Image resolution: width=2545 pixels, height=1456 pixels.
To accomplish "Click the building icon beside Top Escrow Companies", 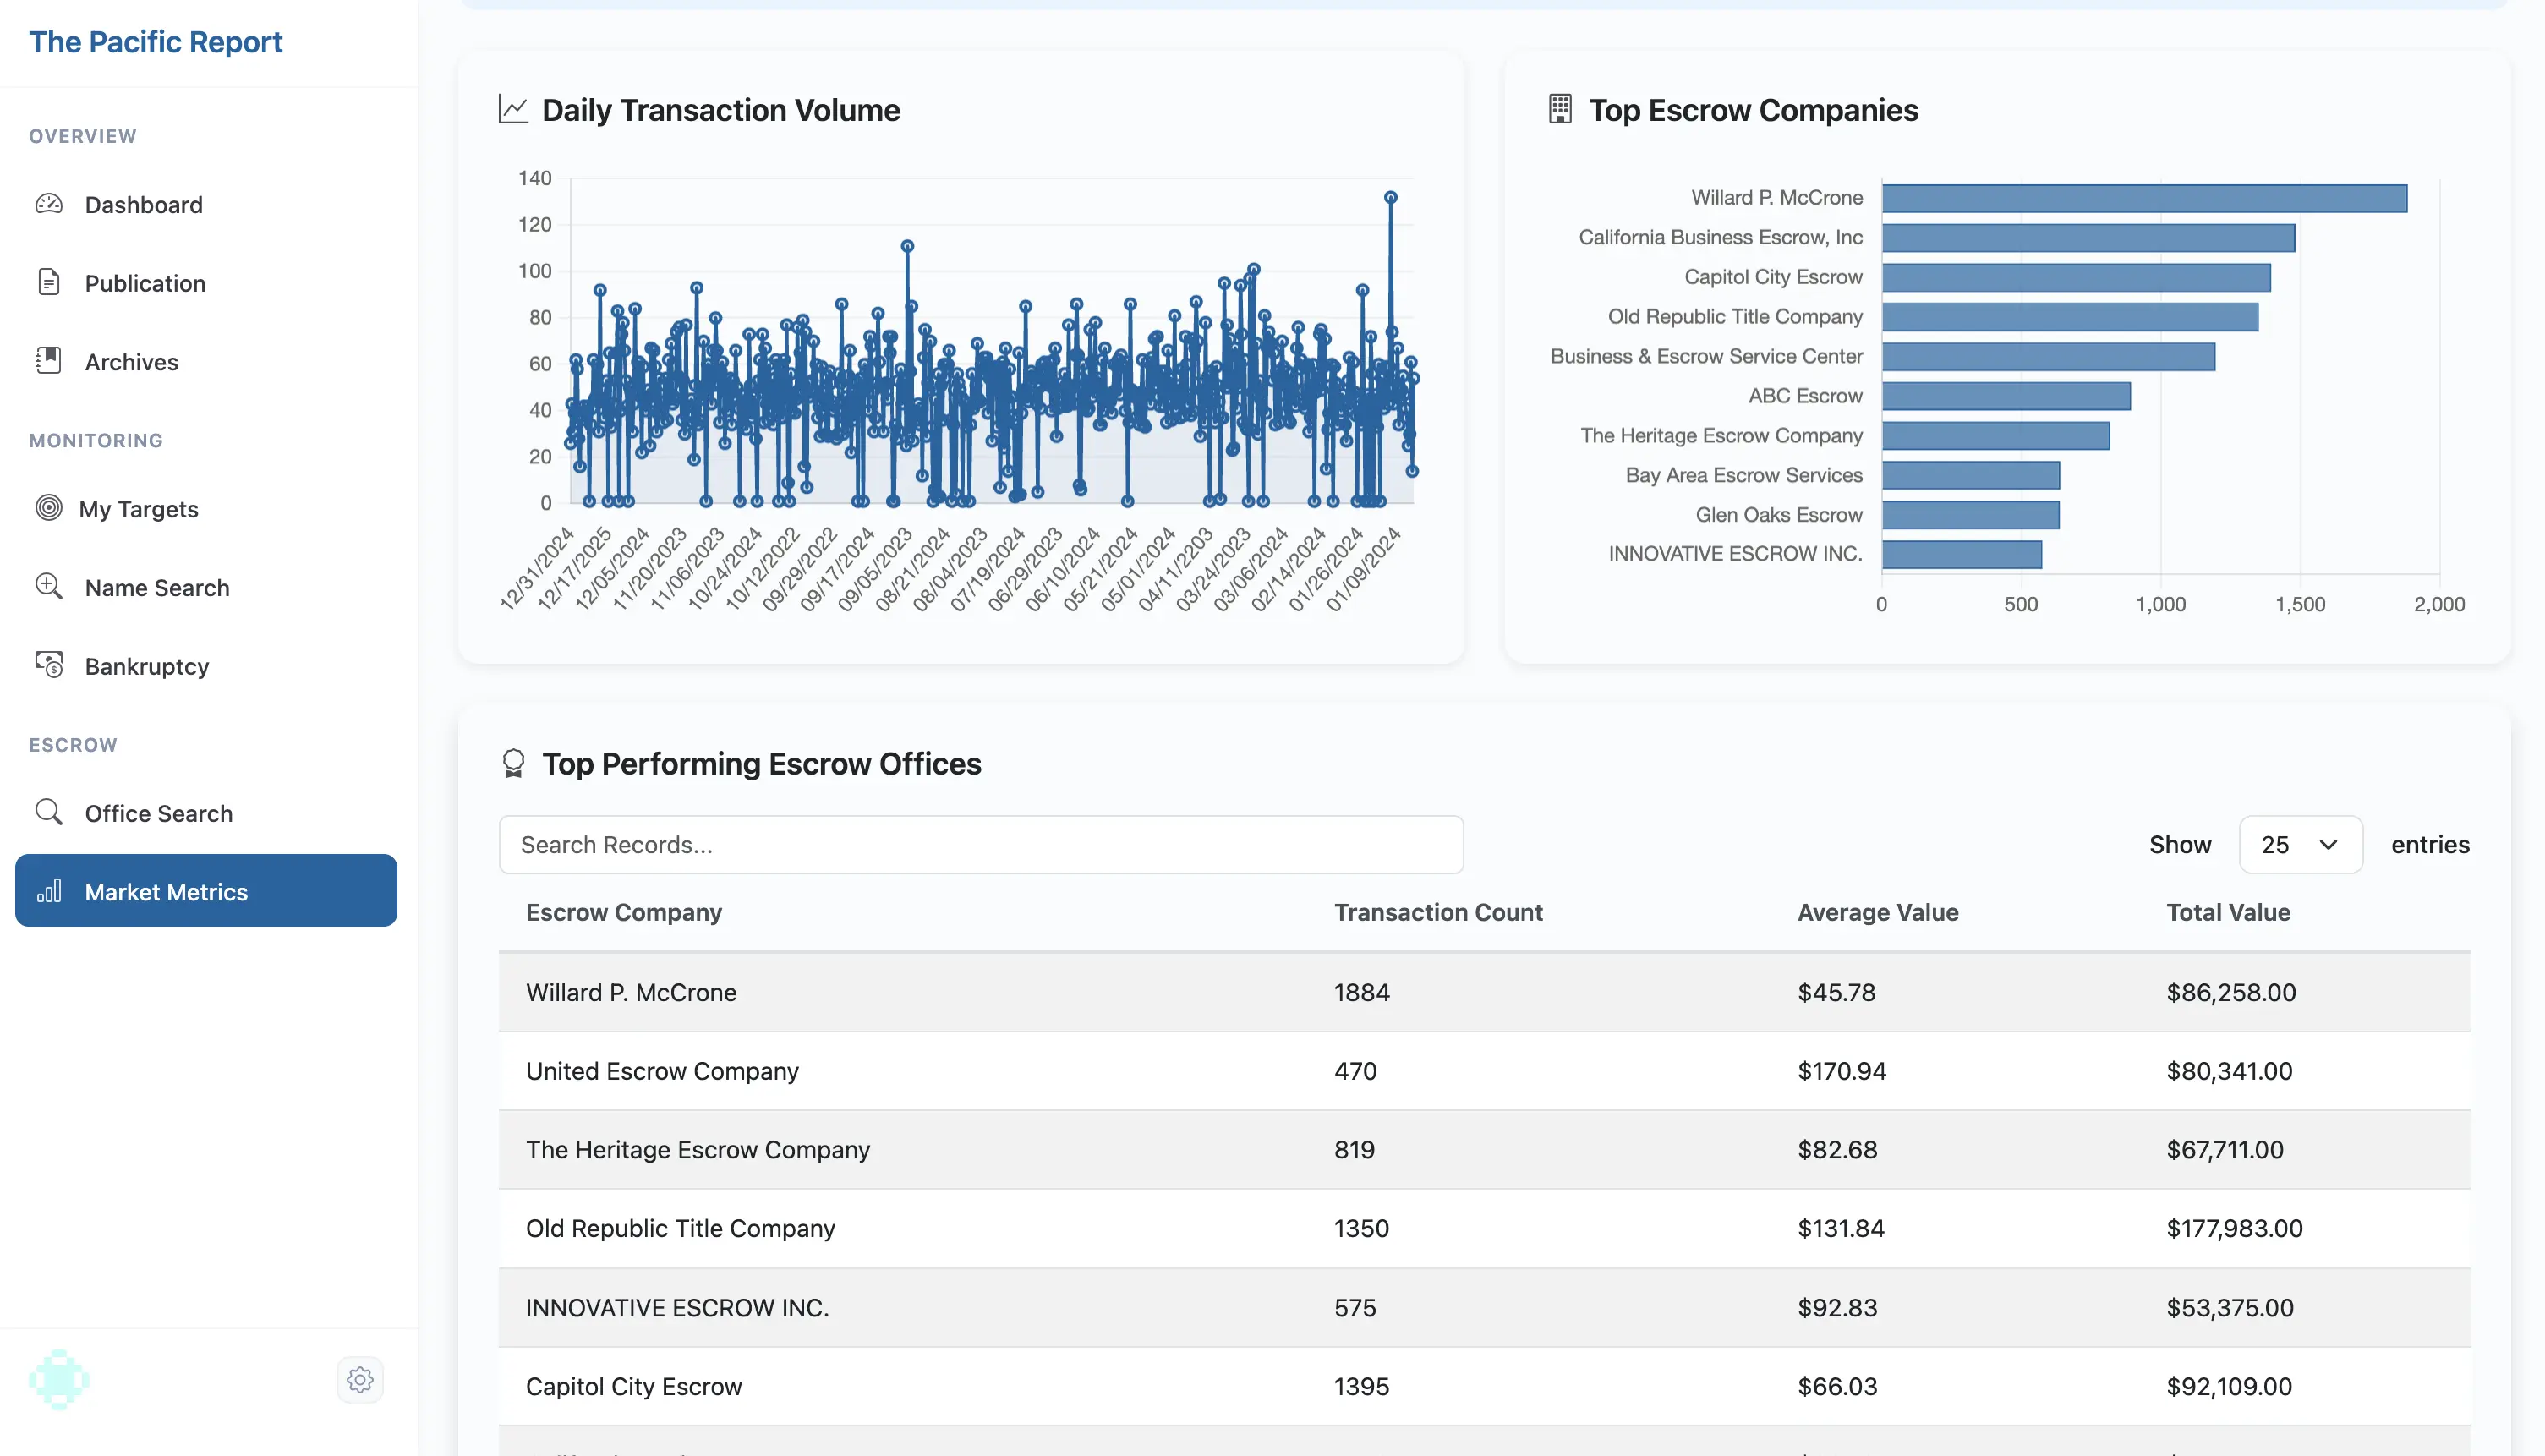I will [x=1560, y=110].
